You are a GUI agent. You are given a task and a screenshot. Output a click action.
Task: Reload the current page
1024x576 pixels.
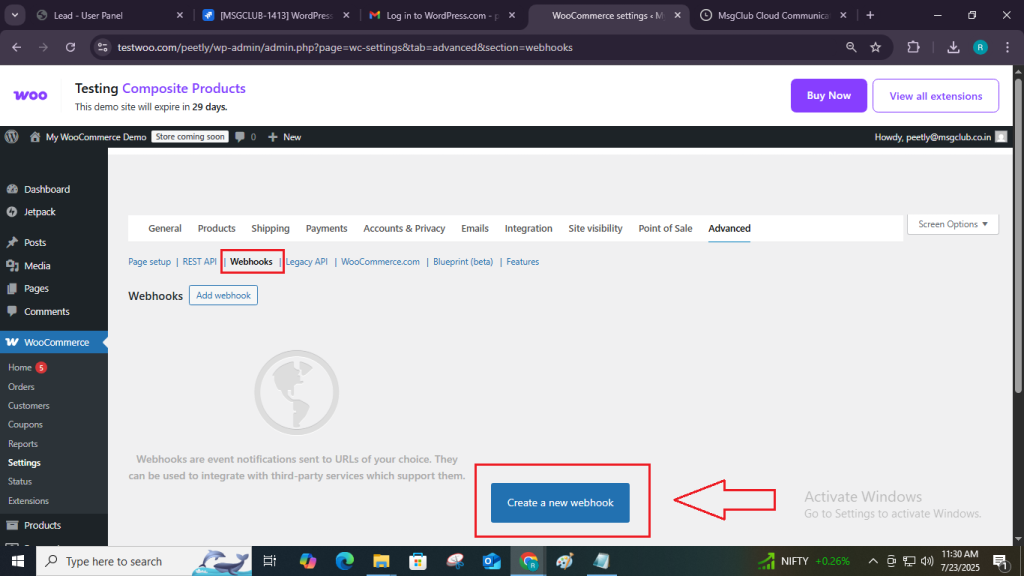[x=71, y=47]
